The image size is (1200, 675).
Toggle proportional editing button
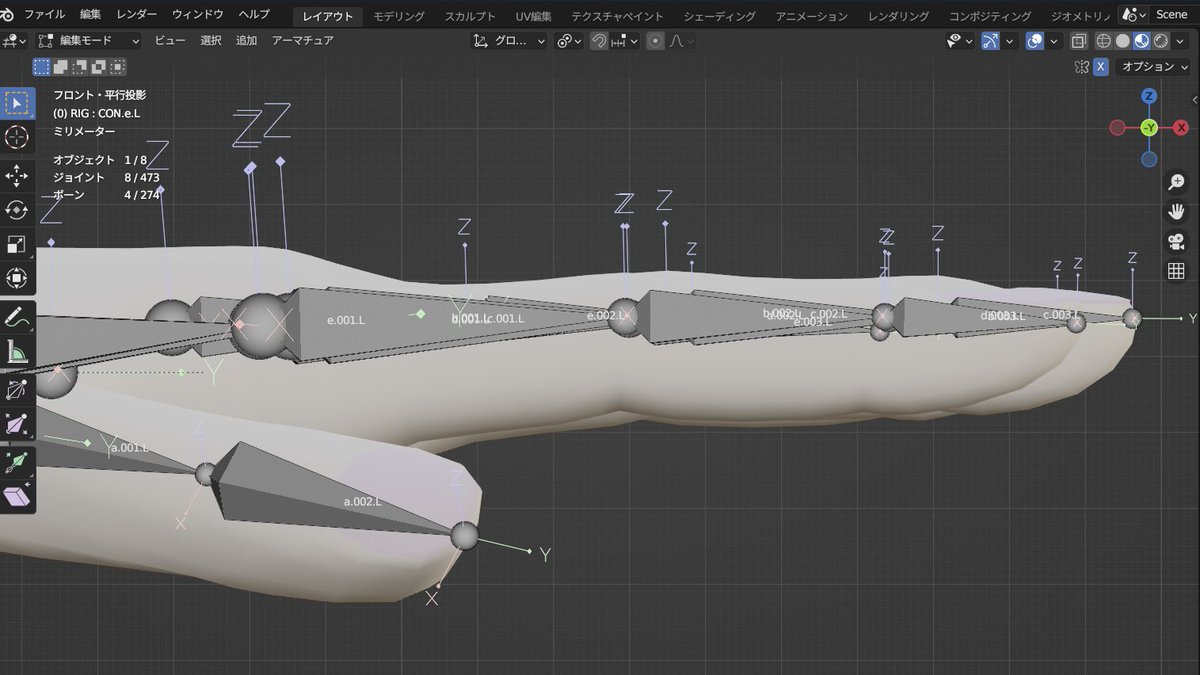(x=655, y=41)
